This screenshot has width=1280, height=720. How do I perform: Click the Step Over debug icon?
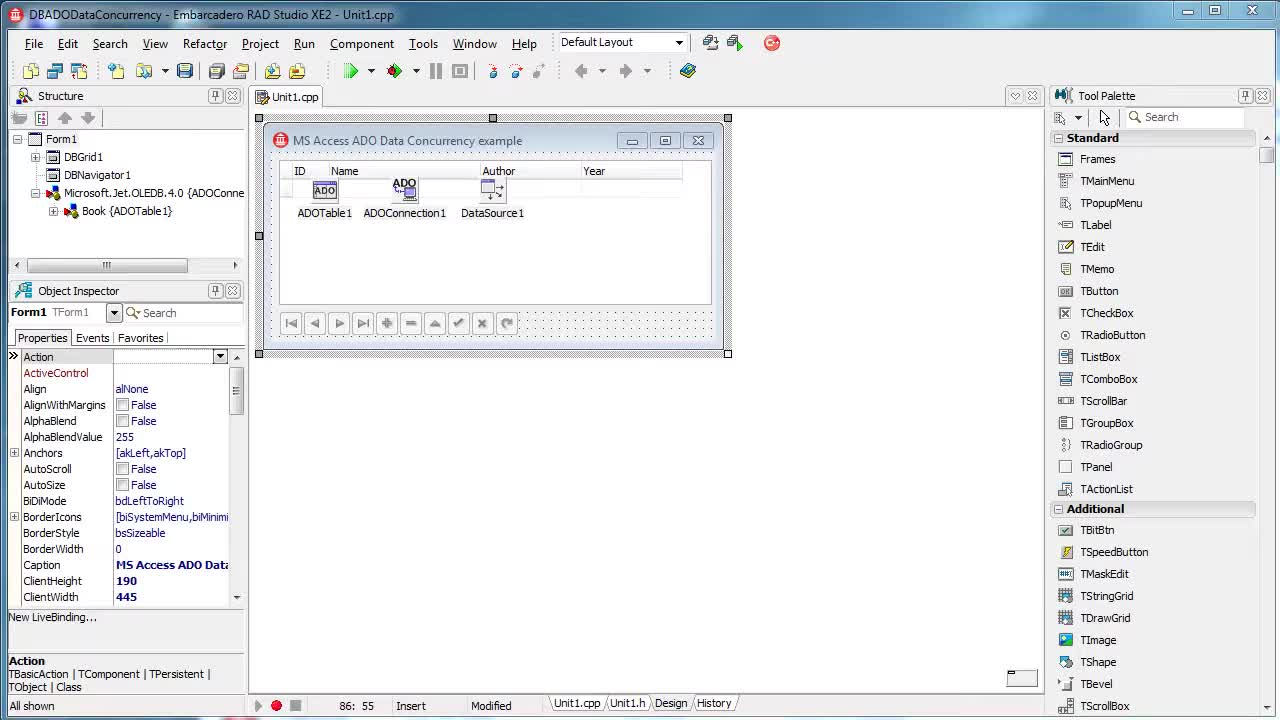pos(516,71)
